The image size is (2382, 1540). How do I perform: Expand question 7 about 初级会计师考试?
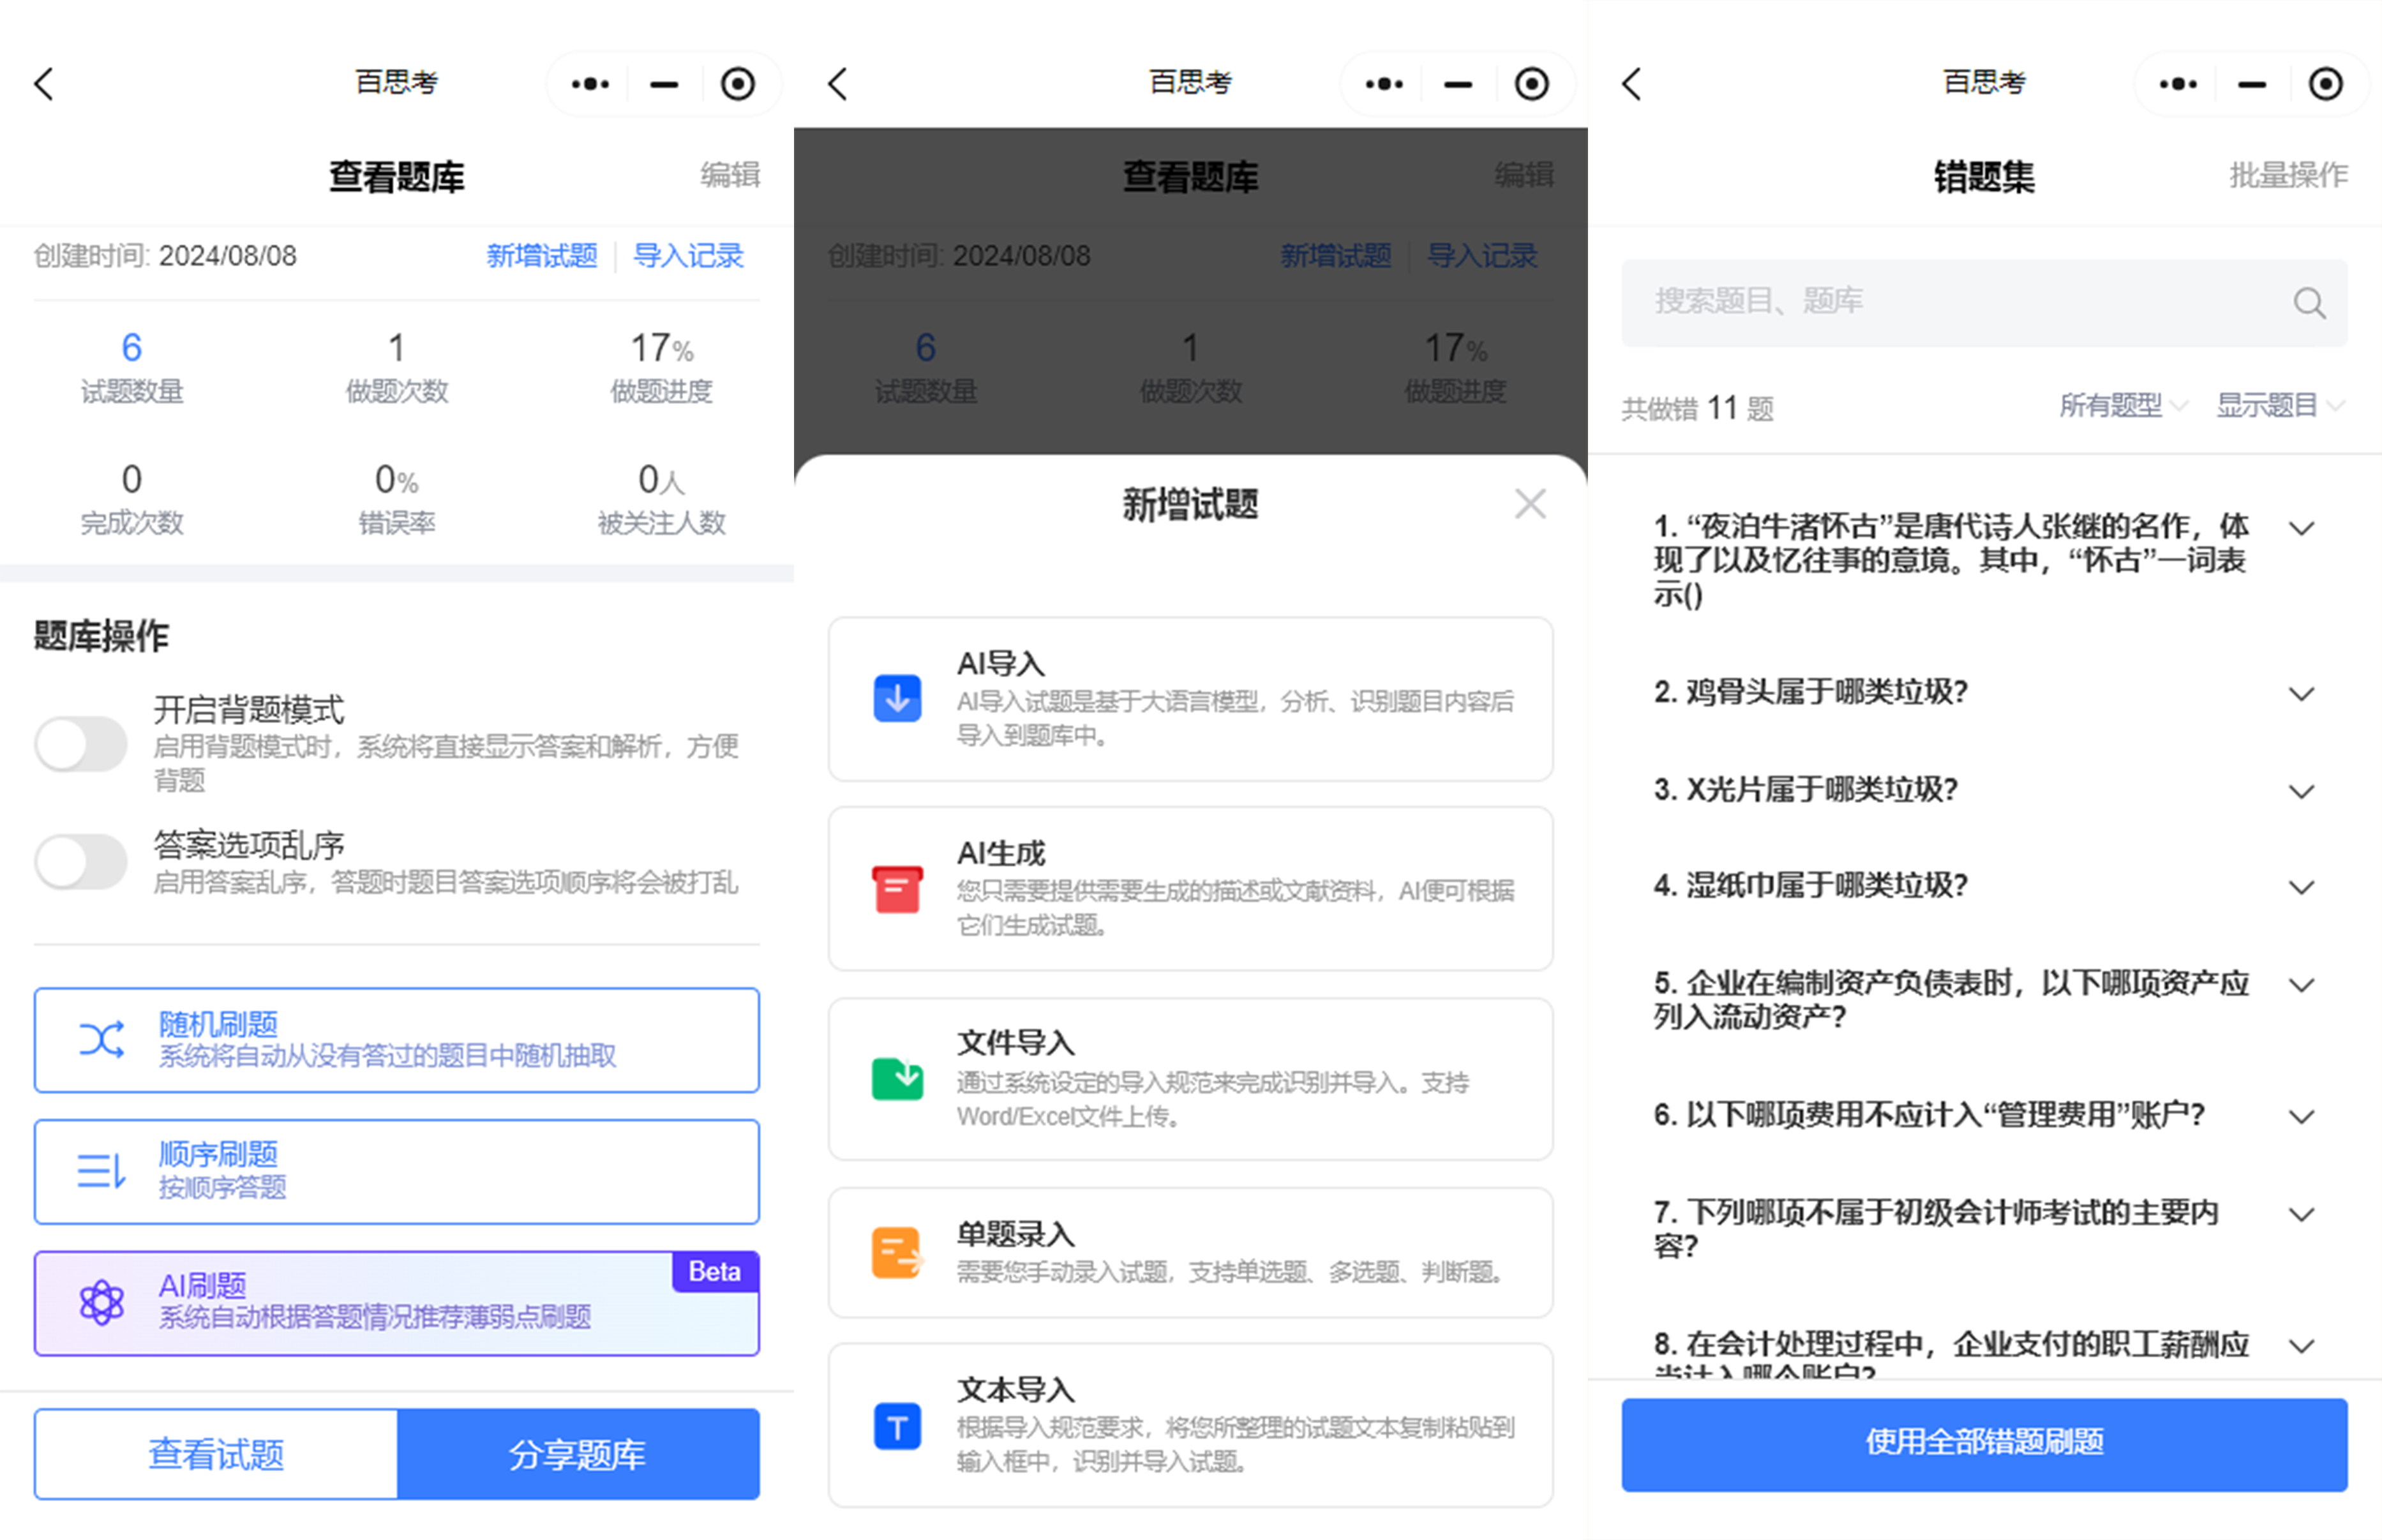tap(2301, 1214)
